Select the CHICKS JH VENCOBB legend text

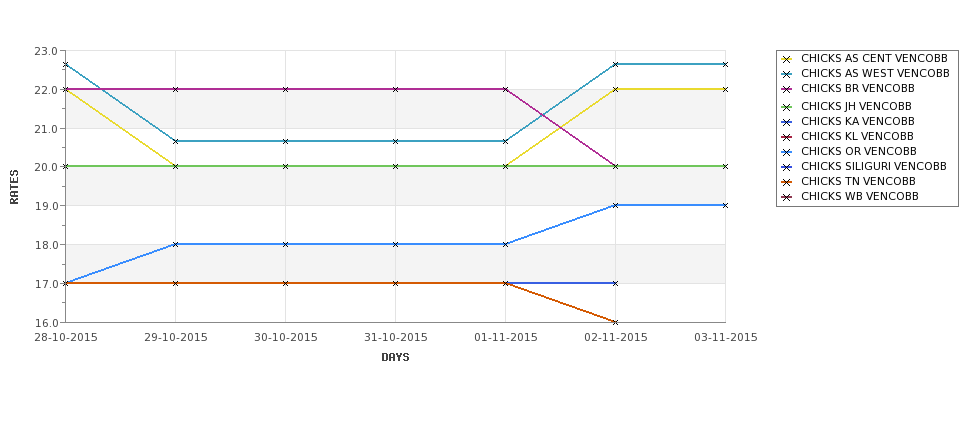coord(856,106)
